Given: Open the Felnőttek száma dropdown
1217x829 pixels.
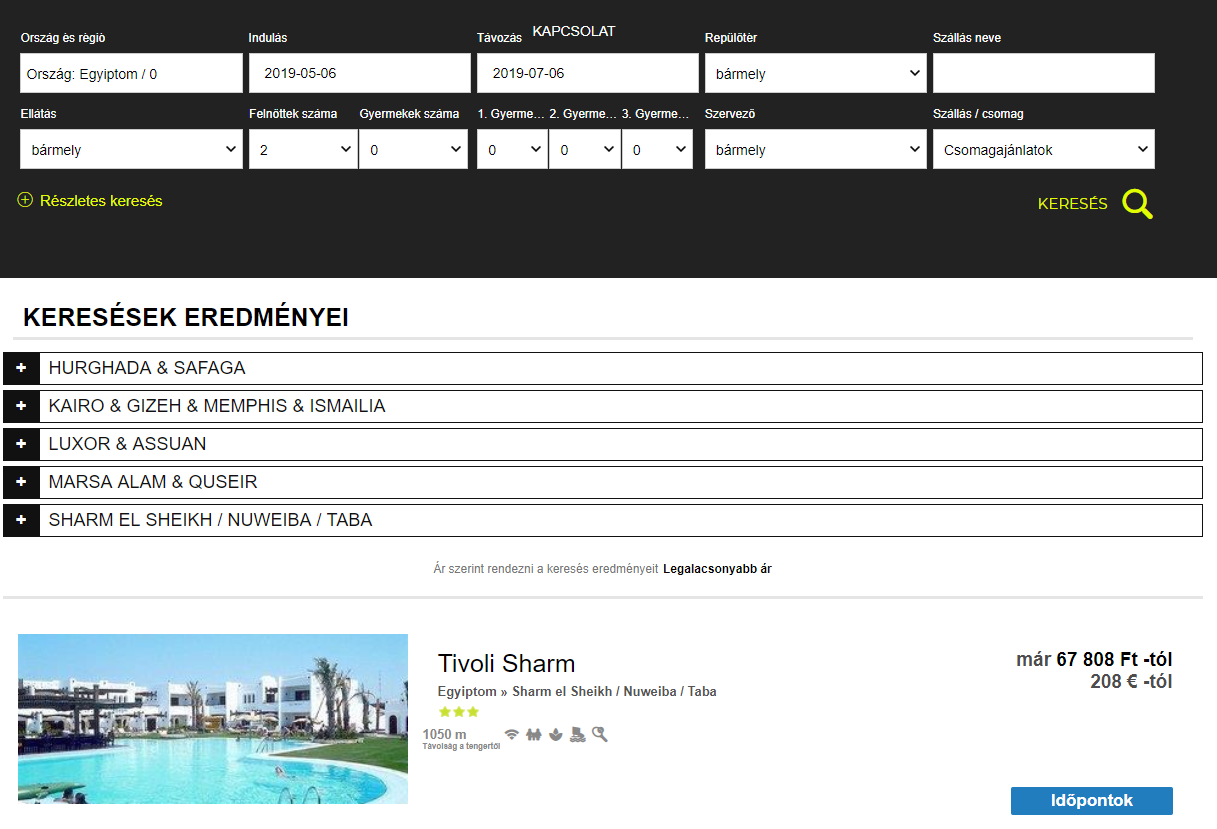Looking at the screenshot, I should [x=303, y=149].
